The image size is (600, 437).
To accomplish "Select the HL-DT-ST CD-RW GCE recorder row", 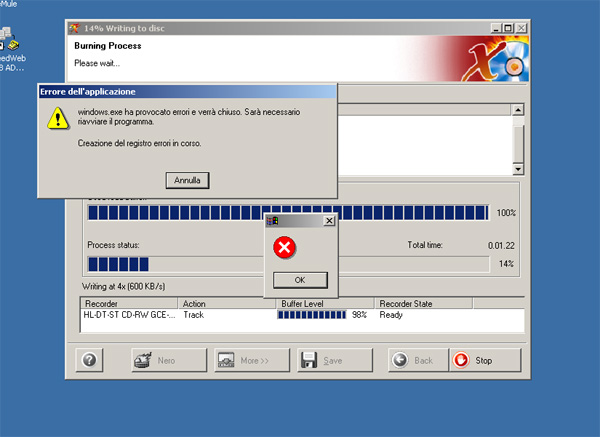I will click(x=302, y=315).
